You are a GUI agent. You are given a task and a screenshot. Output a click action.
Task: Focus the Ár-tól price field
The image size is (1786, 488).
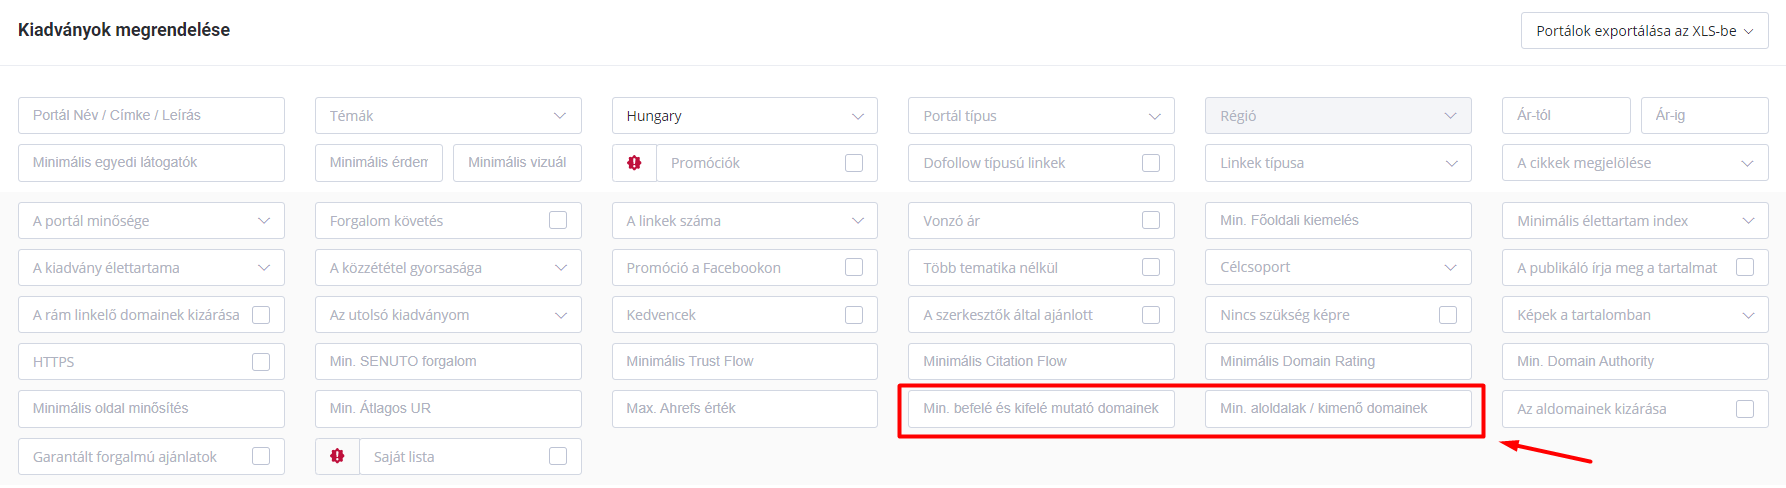coord(1566,116)
